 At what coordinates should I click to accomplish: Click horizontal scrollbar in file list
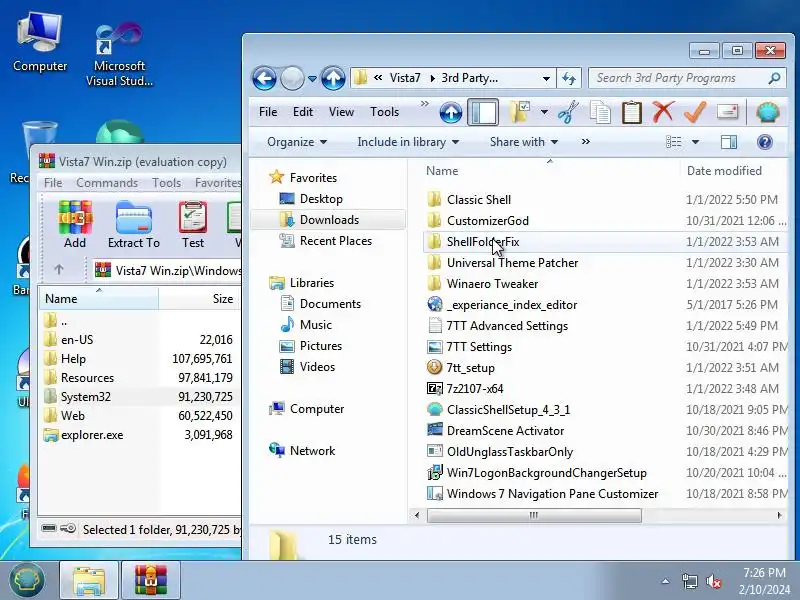click(x=534, y=515)
